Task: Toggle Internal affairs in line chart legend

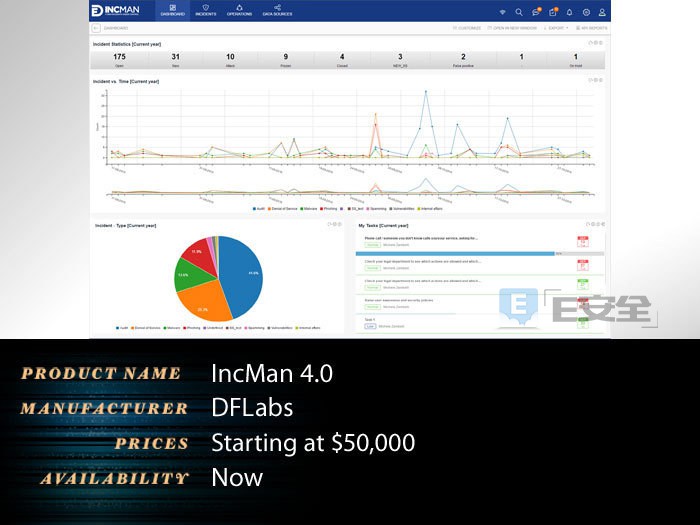Action: pyautogui.click(x=430, y=208)
